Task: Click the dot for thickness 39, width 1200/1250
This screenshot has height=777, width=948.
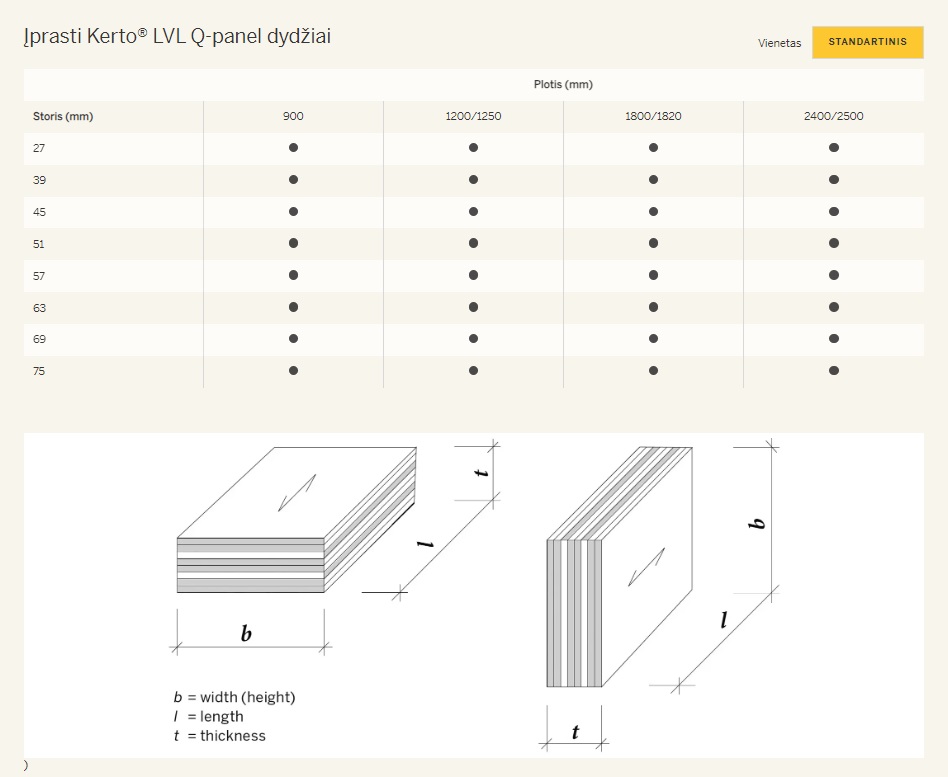Action: click(x=473, y=180)
